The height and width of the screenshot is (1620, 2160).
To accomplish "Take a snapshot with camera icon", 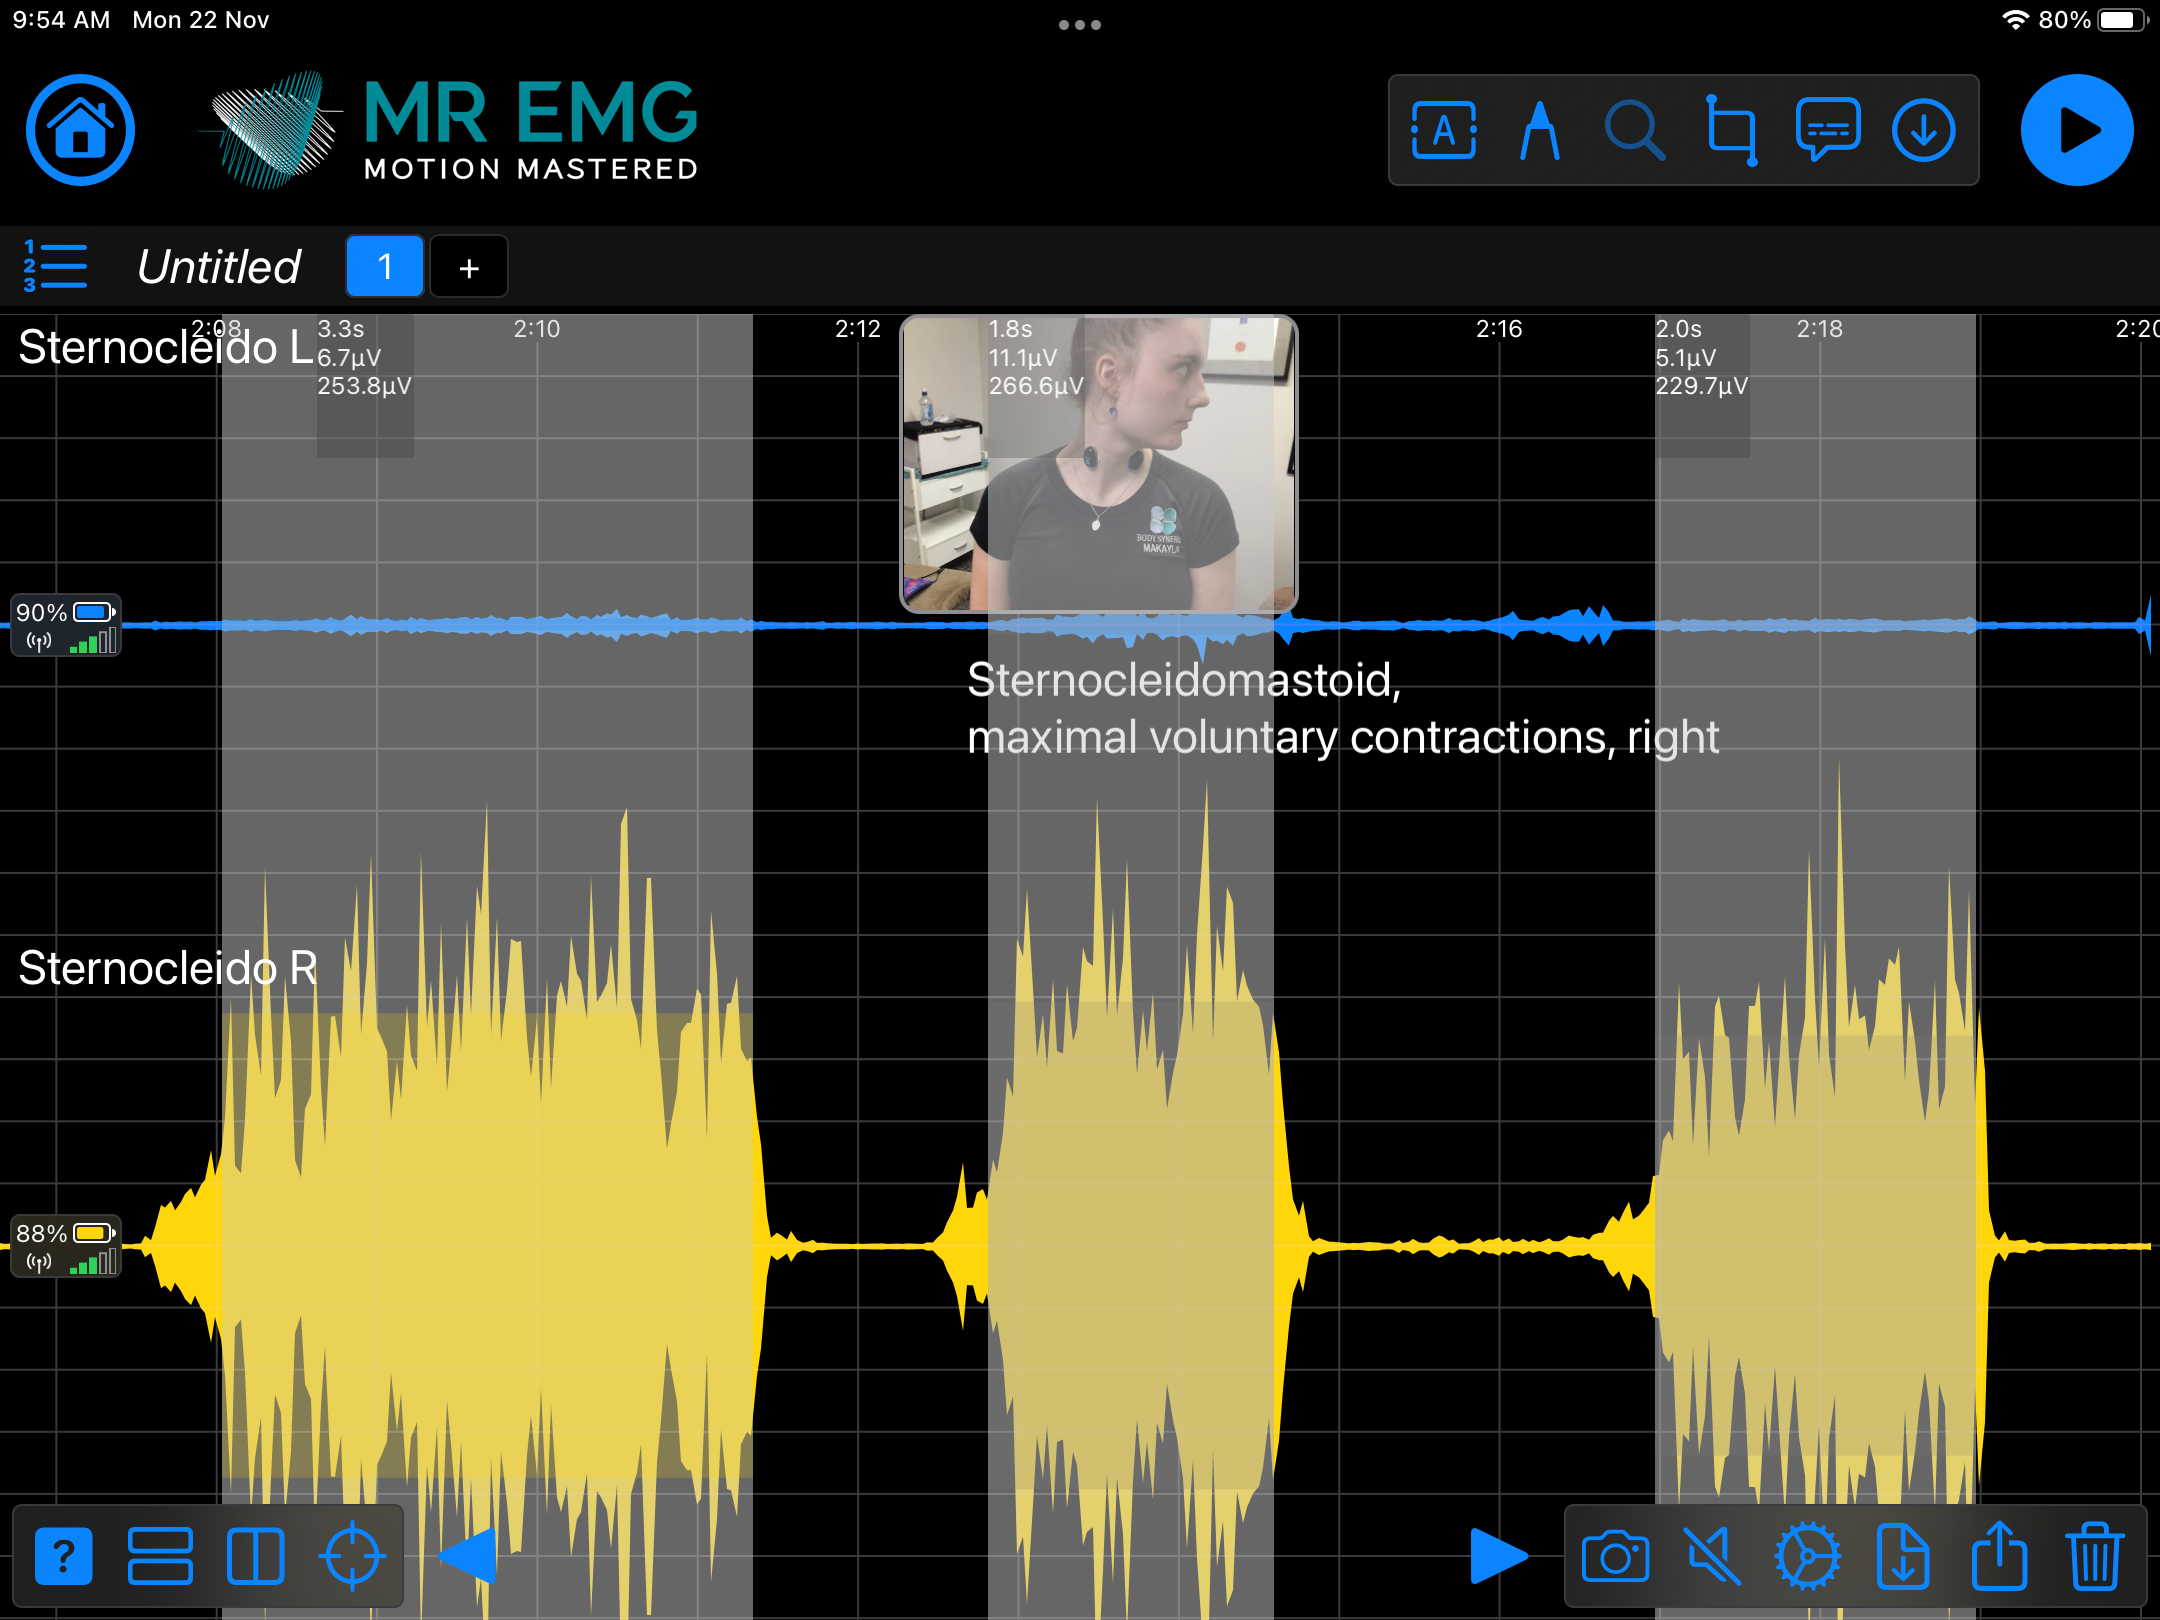I will (1615, 1556).
